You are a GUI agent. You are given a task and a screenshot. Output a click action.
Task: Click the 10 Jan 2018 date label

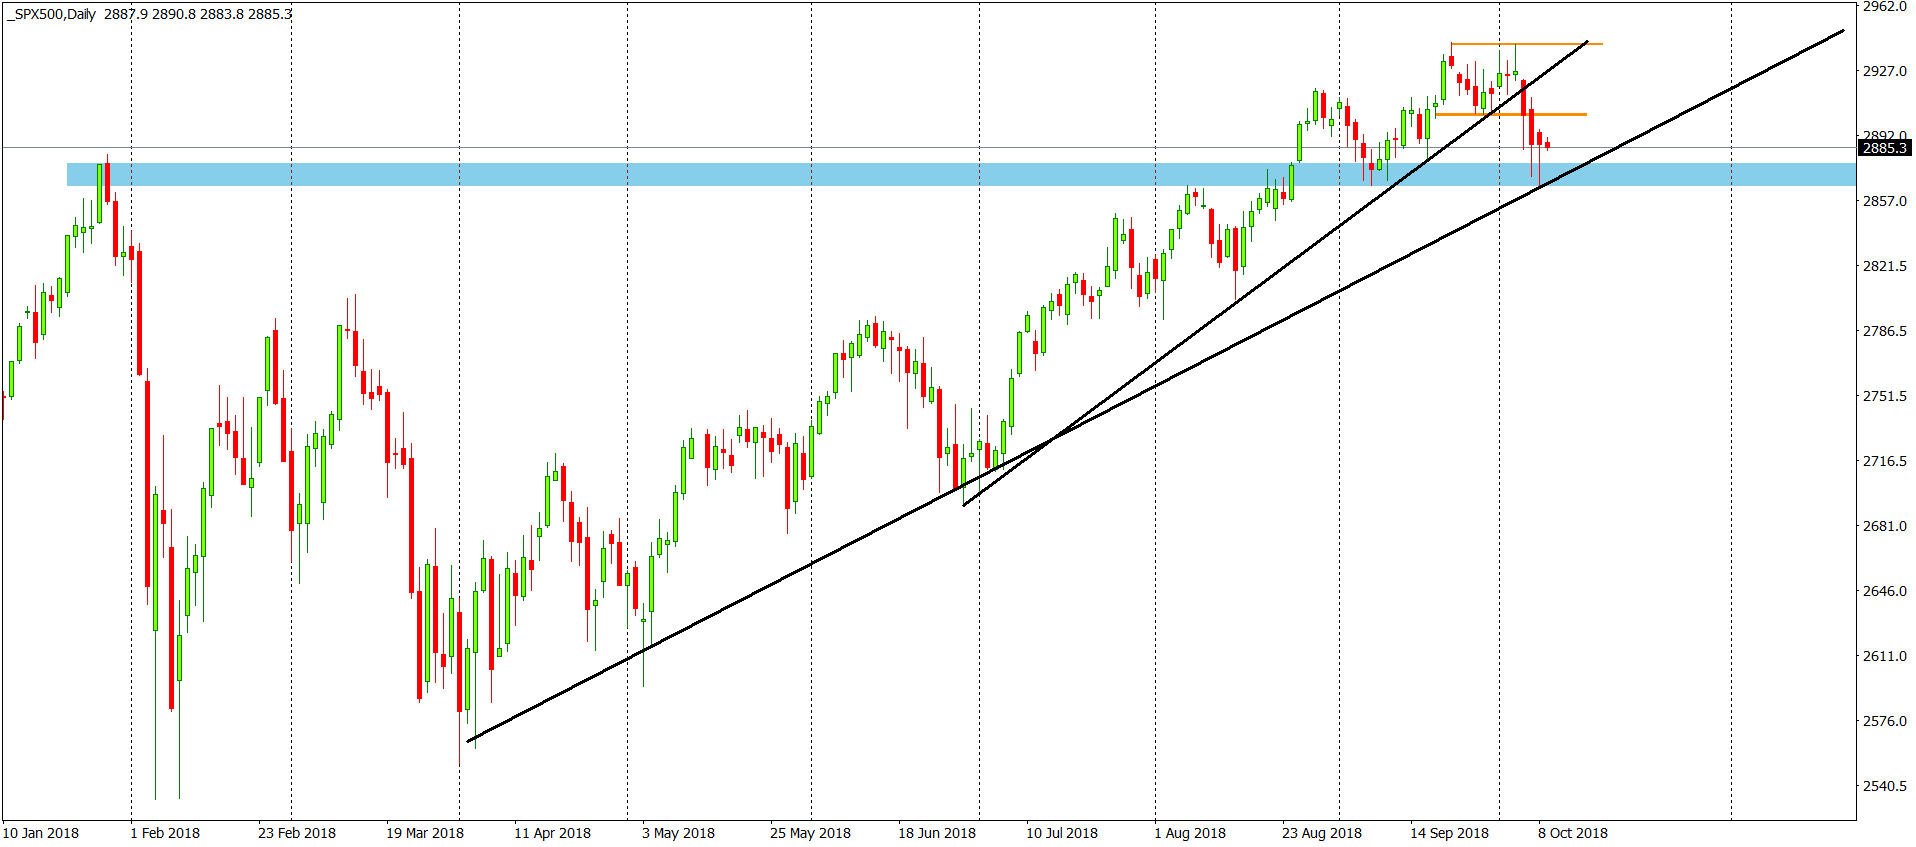pyautogui.click(x=41, y=833)
